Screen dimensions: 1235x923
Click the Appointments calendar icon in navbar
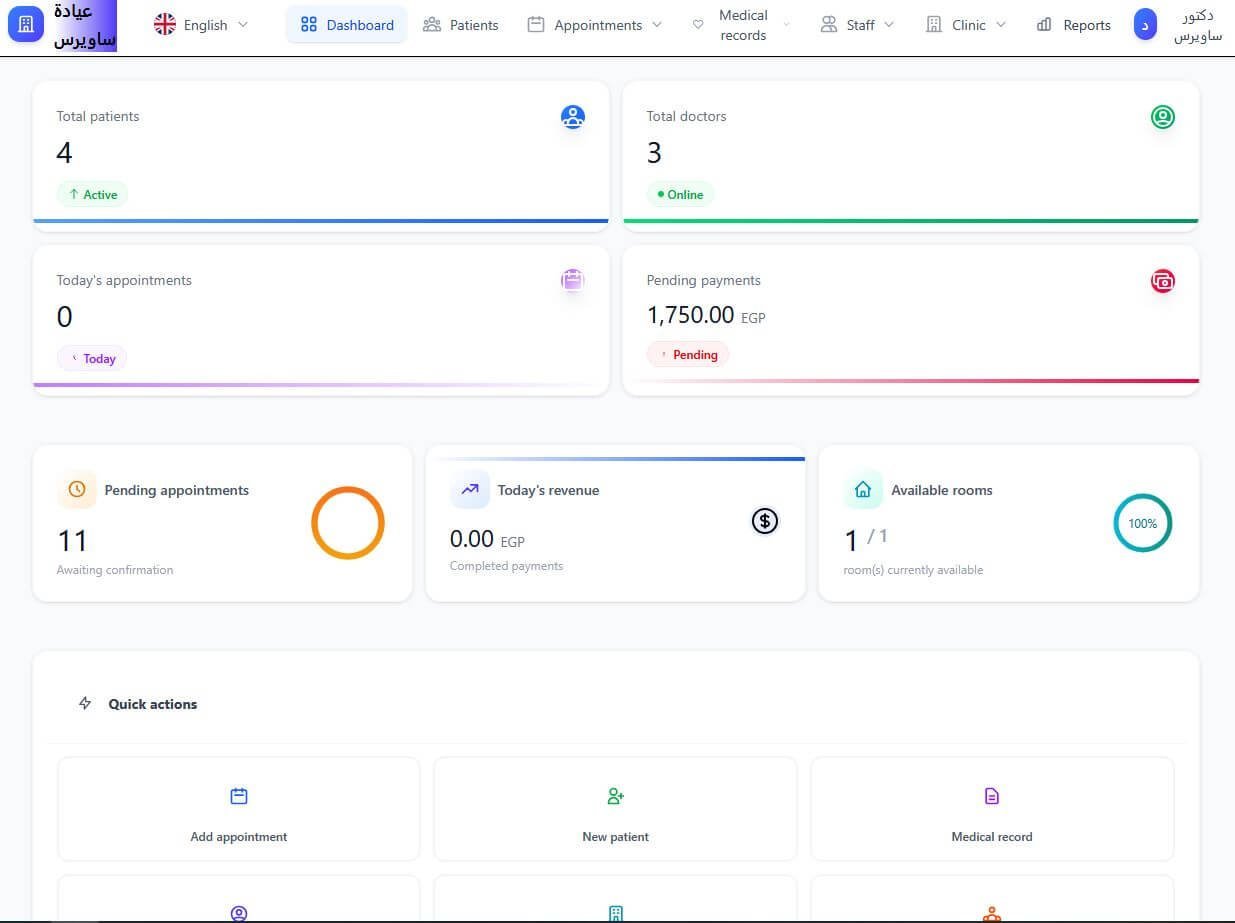(x=536, y=25)
